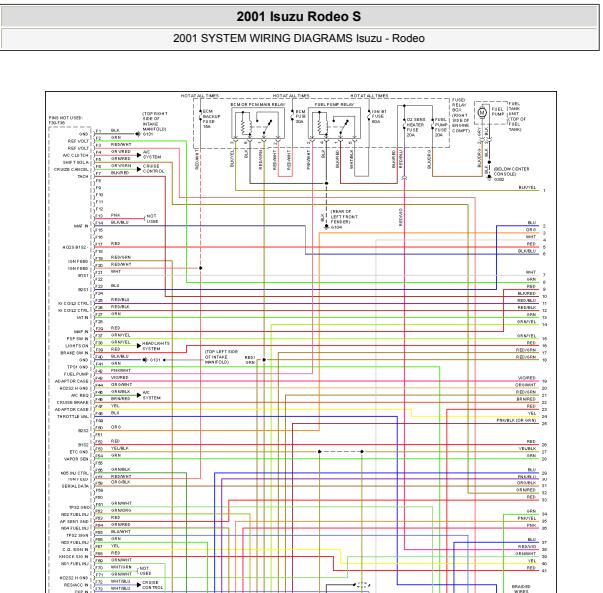Click the "PSP SW IN" pin label
Image resolution: width=603 pixels, height=593 pixels.
[77, 339]
